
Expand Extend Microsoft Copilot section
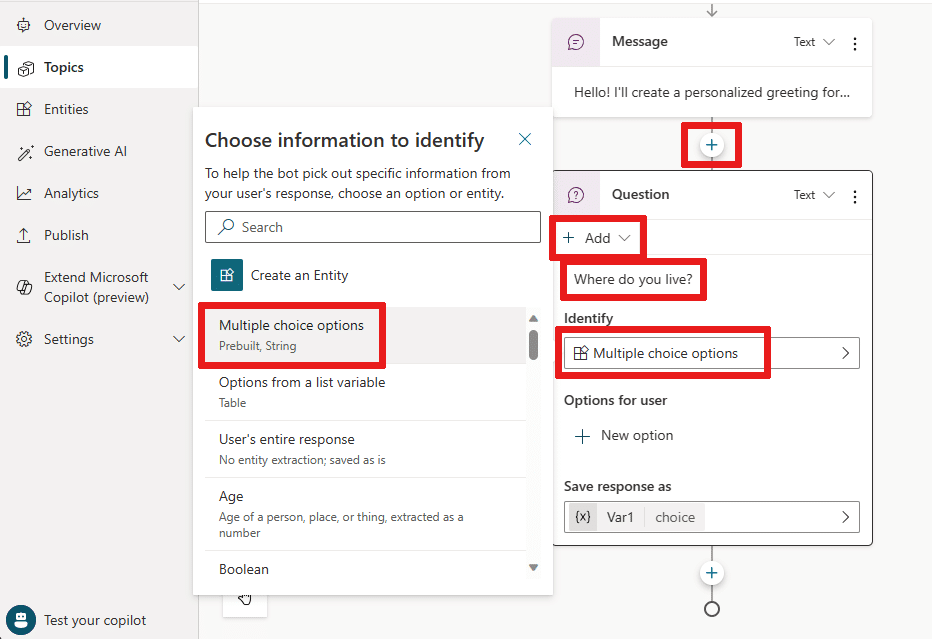point(178,287)
